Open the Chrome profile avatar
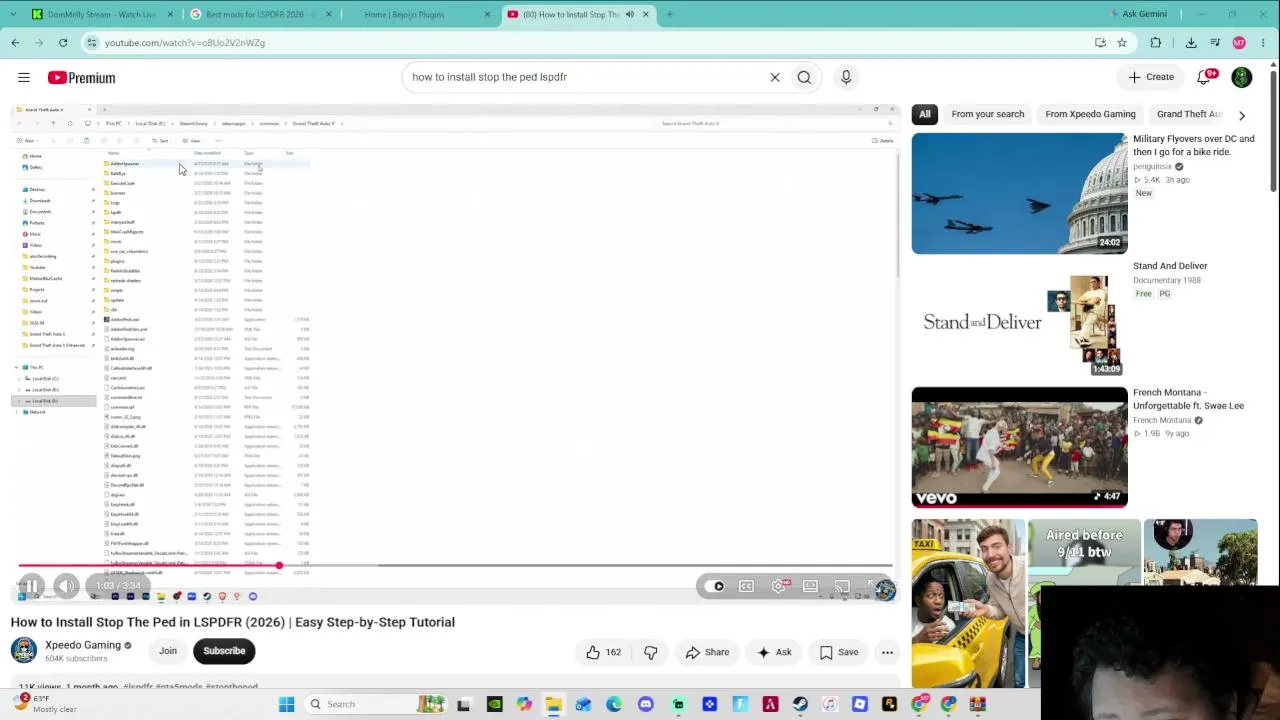 coord(1239,43)
